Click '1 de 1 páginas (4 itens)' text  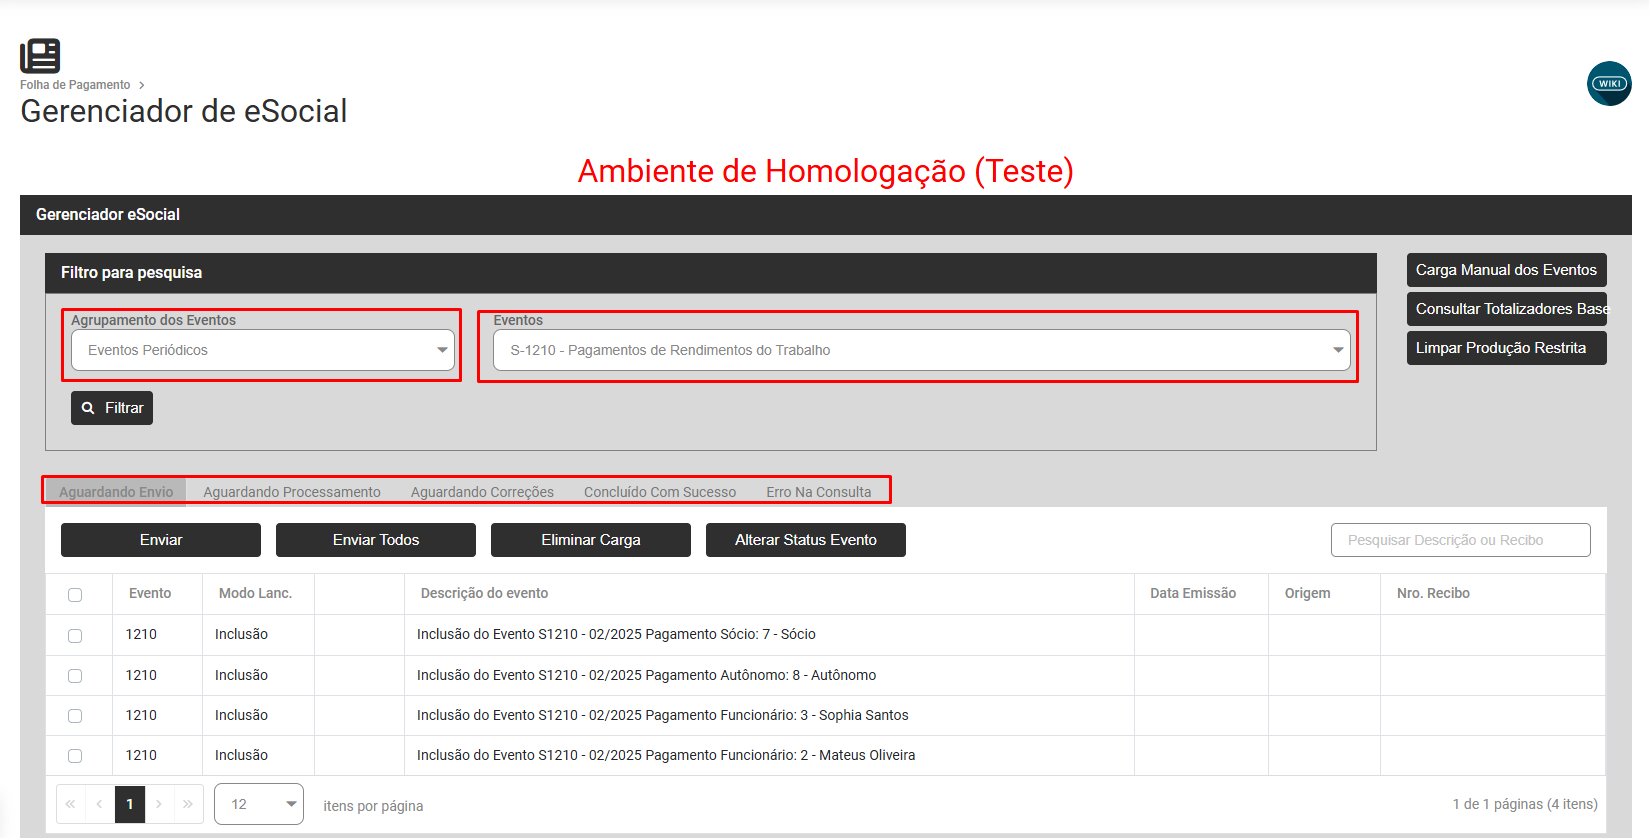[x=1525, y=804]
